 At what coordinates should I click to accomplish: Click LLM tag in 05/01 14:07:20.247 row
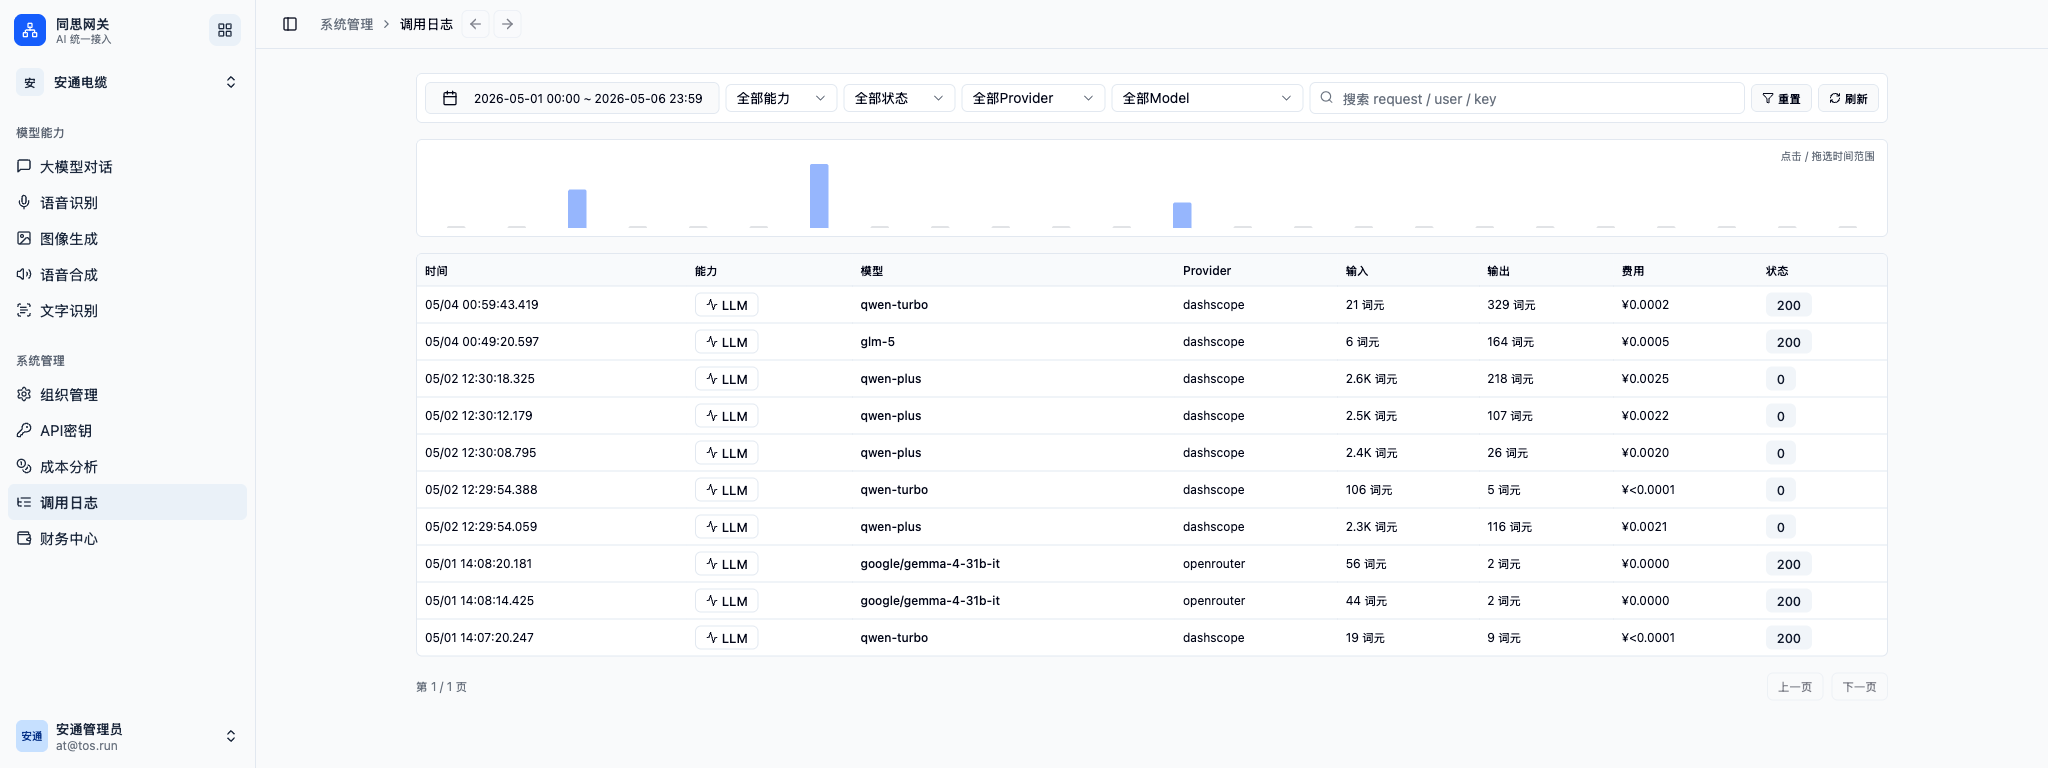[x=727, y=638]
